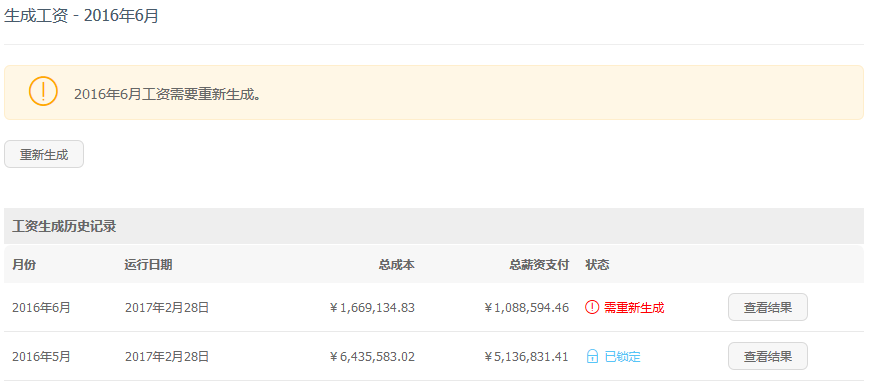Open 查看结果 for 2016年5月
This screenshot has width=872, height=388.
[767, 356]
